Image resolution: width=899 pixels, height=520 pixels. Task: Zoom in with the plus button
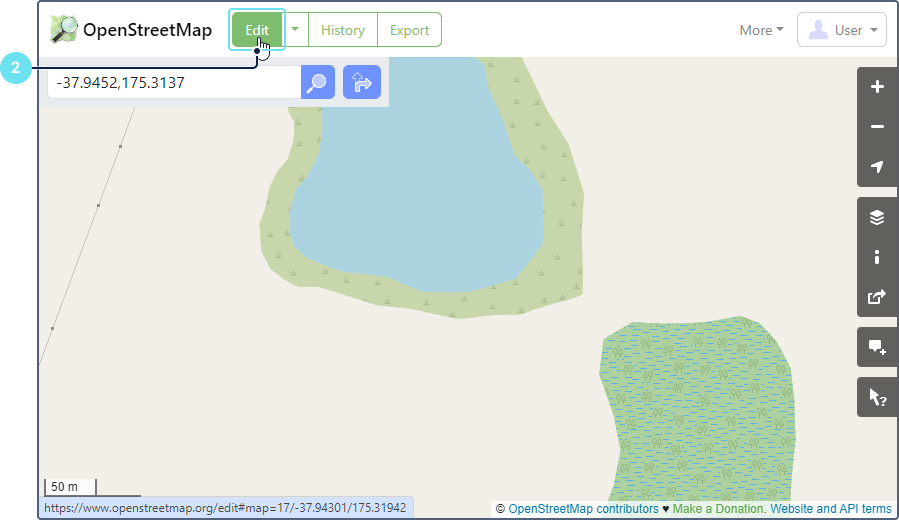pyautogui.click(x=877, y=87)
